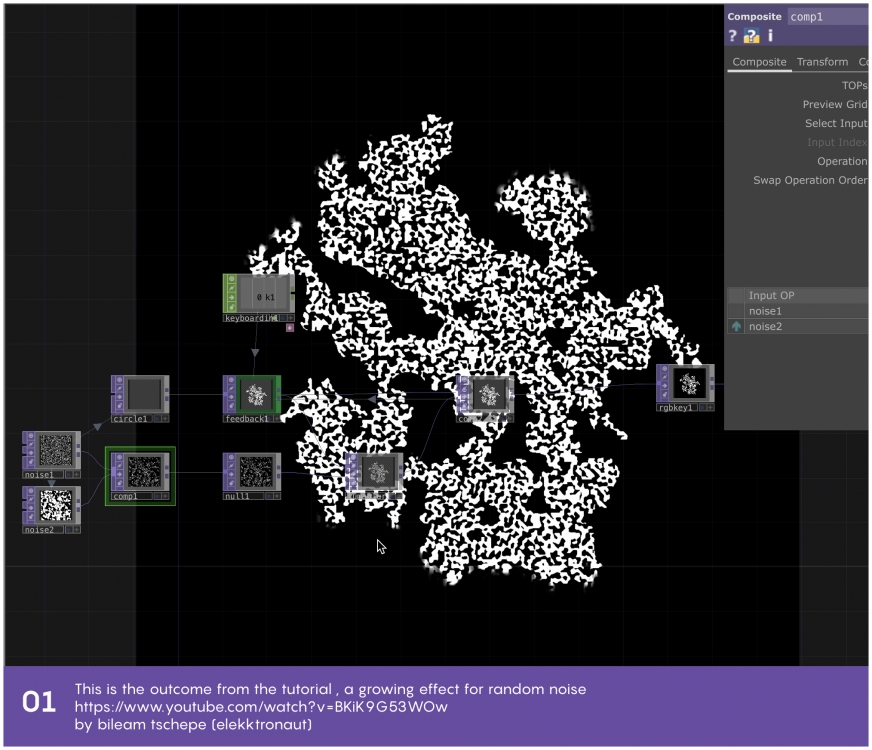Screen dimensions: 872x750
Task: Switch to the Composite parameter tab
Action: pyautogui.click(x=760, y=62)
